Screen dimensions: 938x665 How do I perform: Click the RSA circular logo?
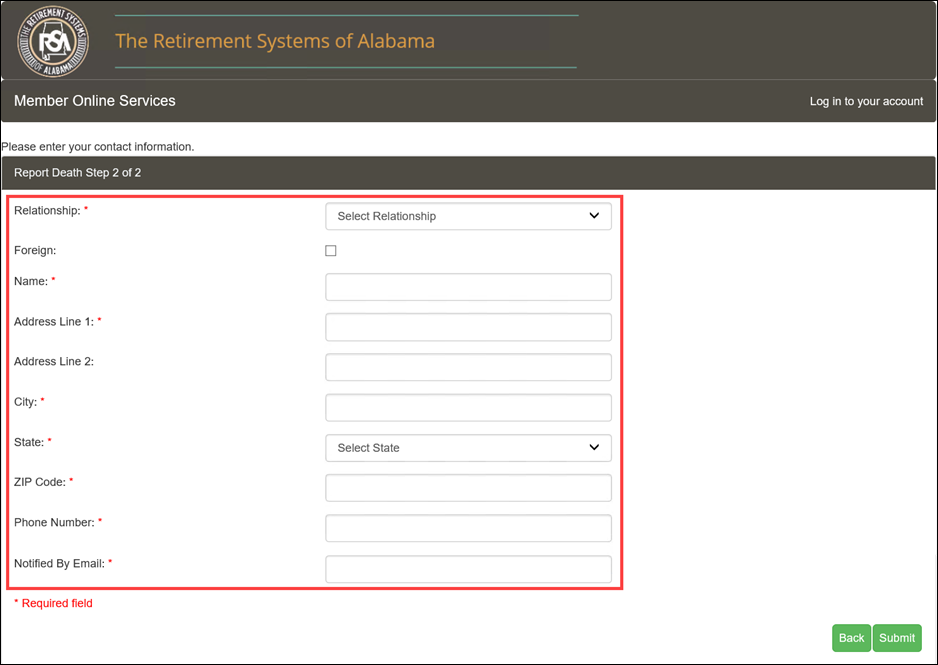click(53, 40)
